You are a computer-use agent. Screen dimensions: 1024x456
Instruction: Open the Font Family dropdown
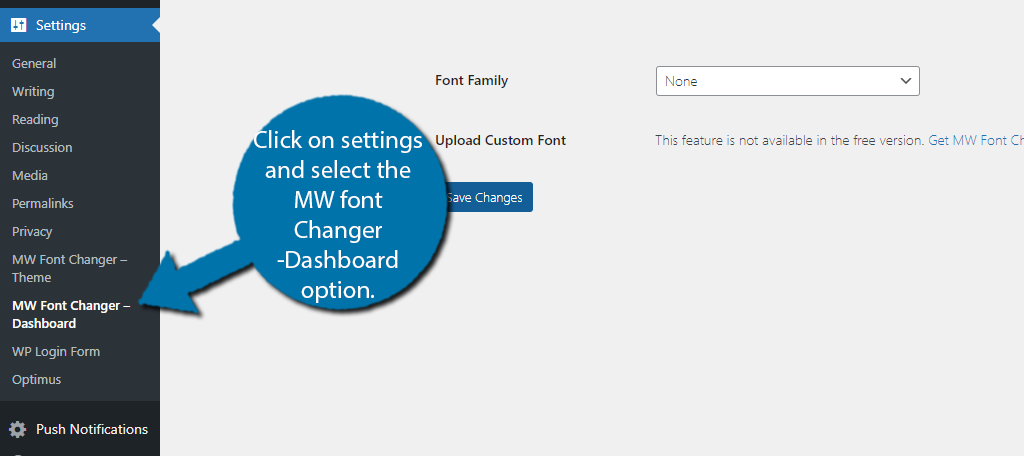coord(788,81)
